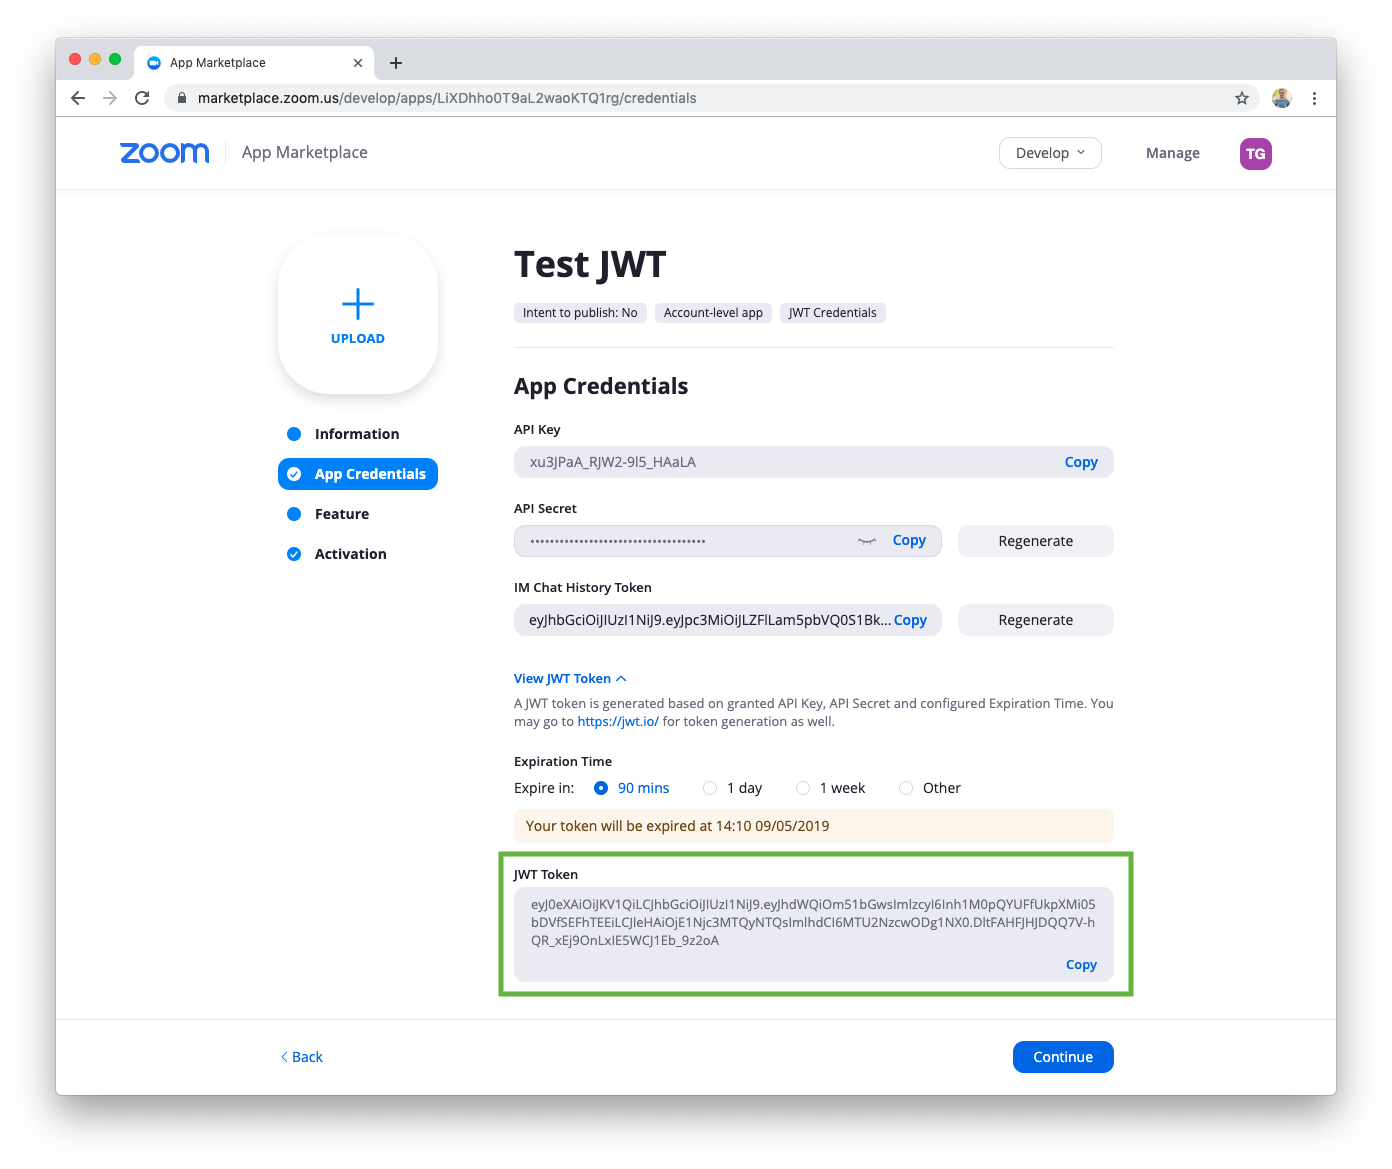Copy the JWT Token

click(x=1081, y=965)
